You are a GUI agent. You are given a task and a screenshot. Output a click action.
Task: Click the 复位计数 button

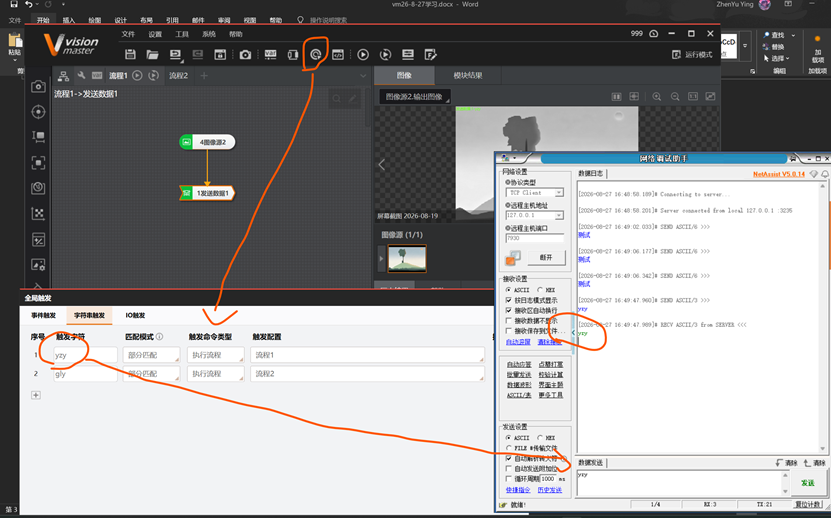(x=808, y=505)
